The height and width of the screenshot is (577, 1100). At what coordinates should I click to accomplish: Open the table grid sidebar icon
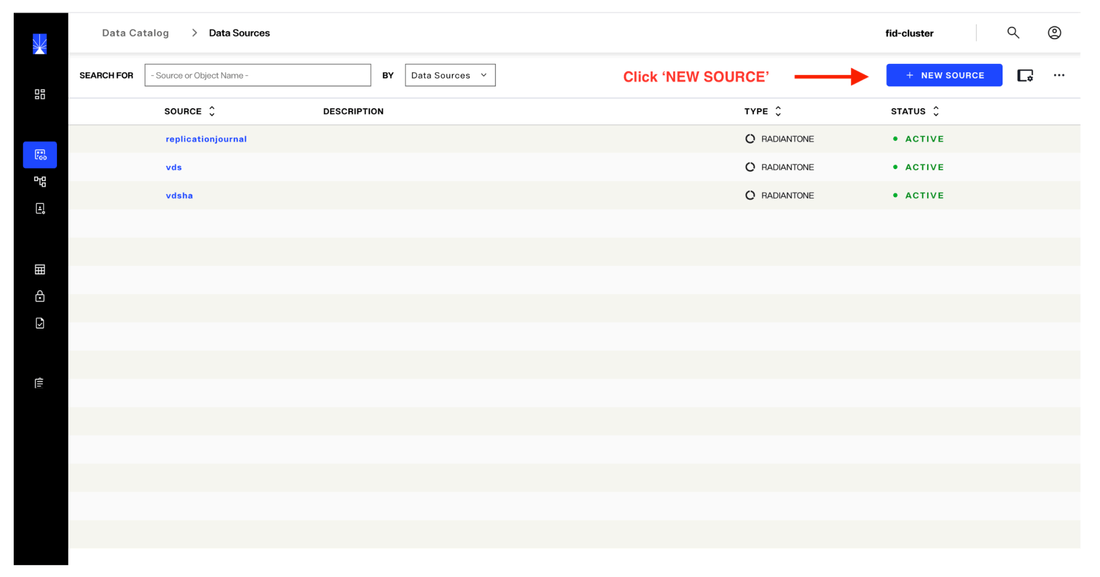click(40, 270)
